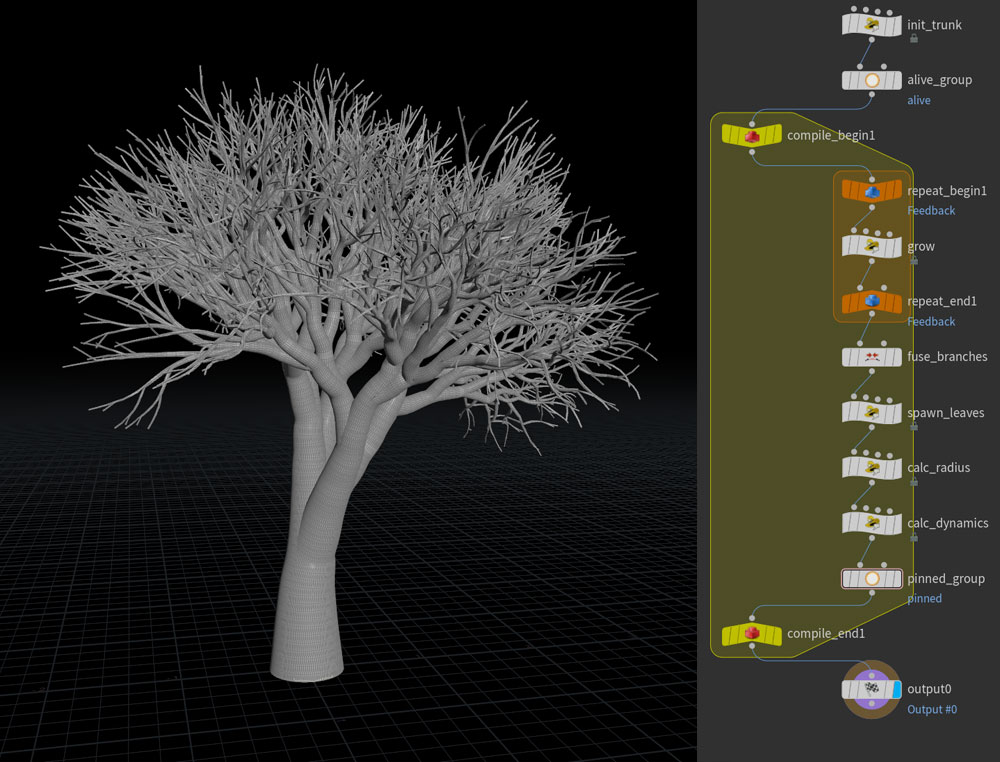Click the alive_group node icon
The width and height of the screenshot is (1000, 762).
(871, 80)
